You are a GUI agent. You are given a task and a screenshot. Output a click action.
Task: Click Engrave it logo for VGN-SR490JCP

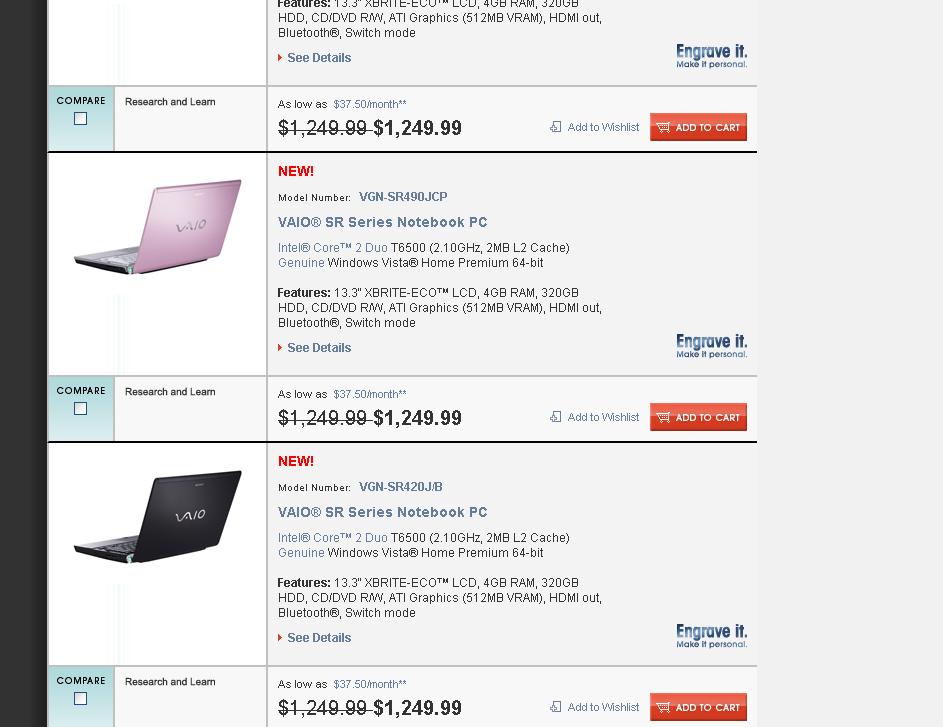click(x=711, y=346)
